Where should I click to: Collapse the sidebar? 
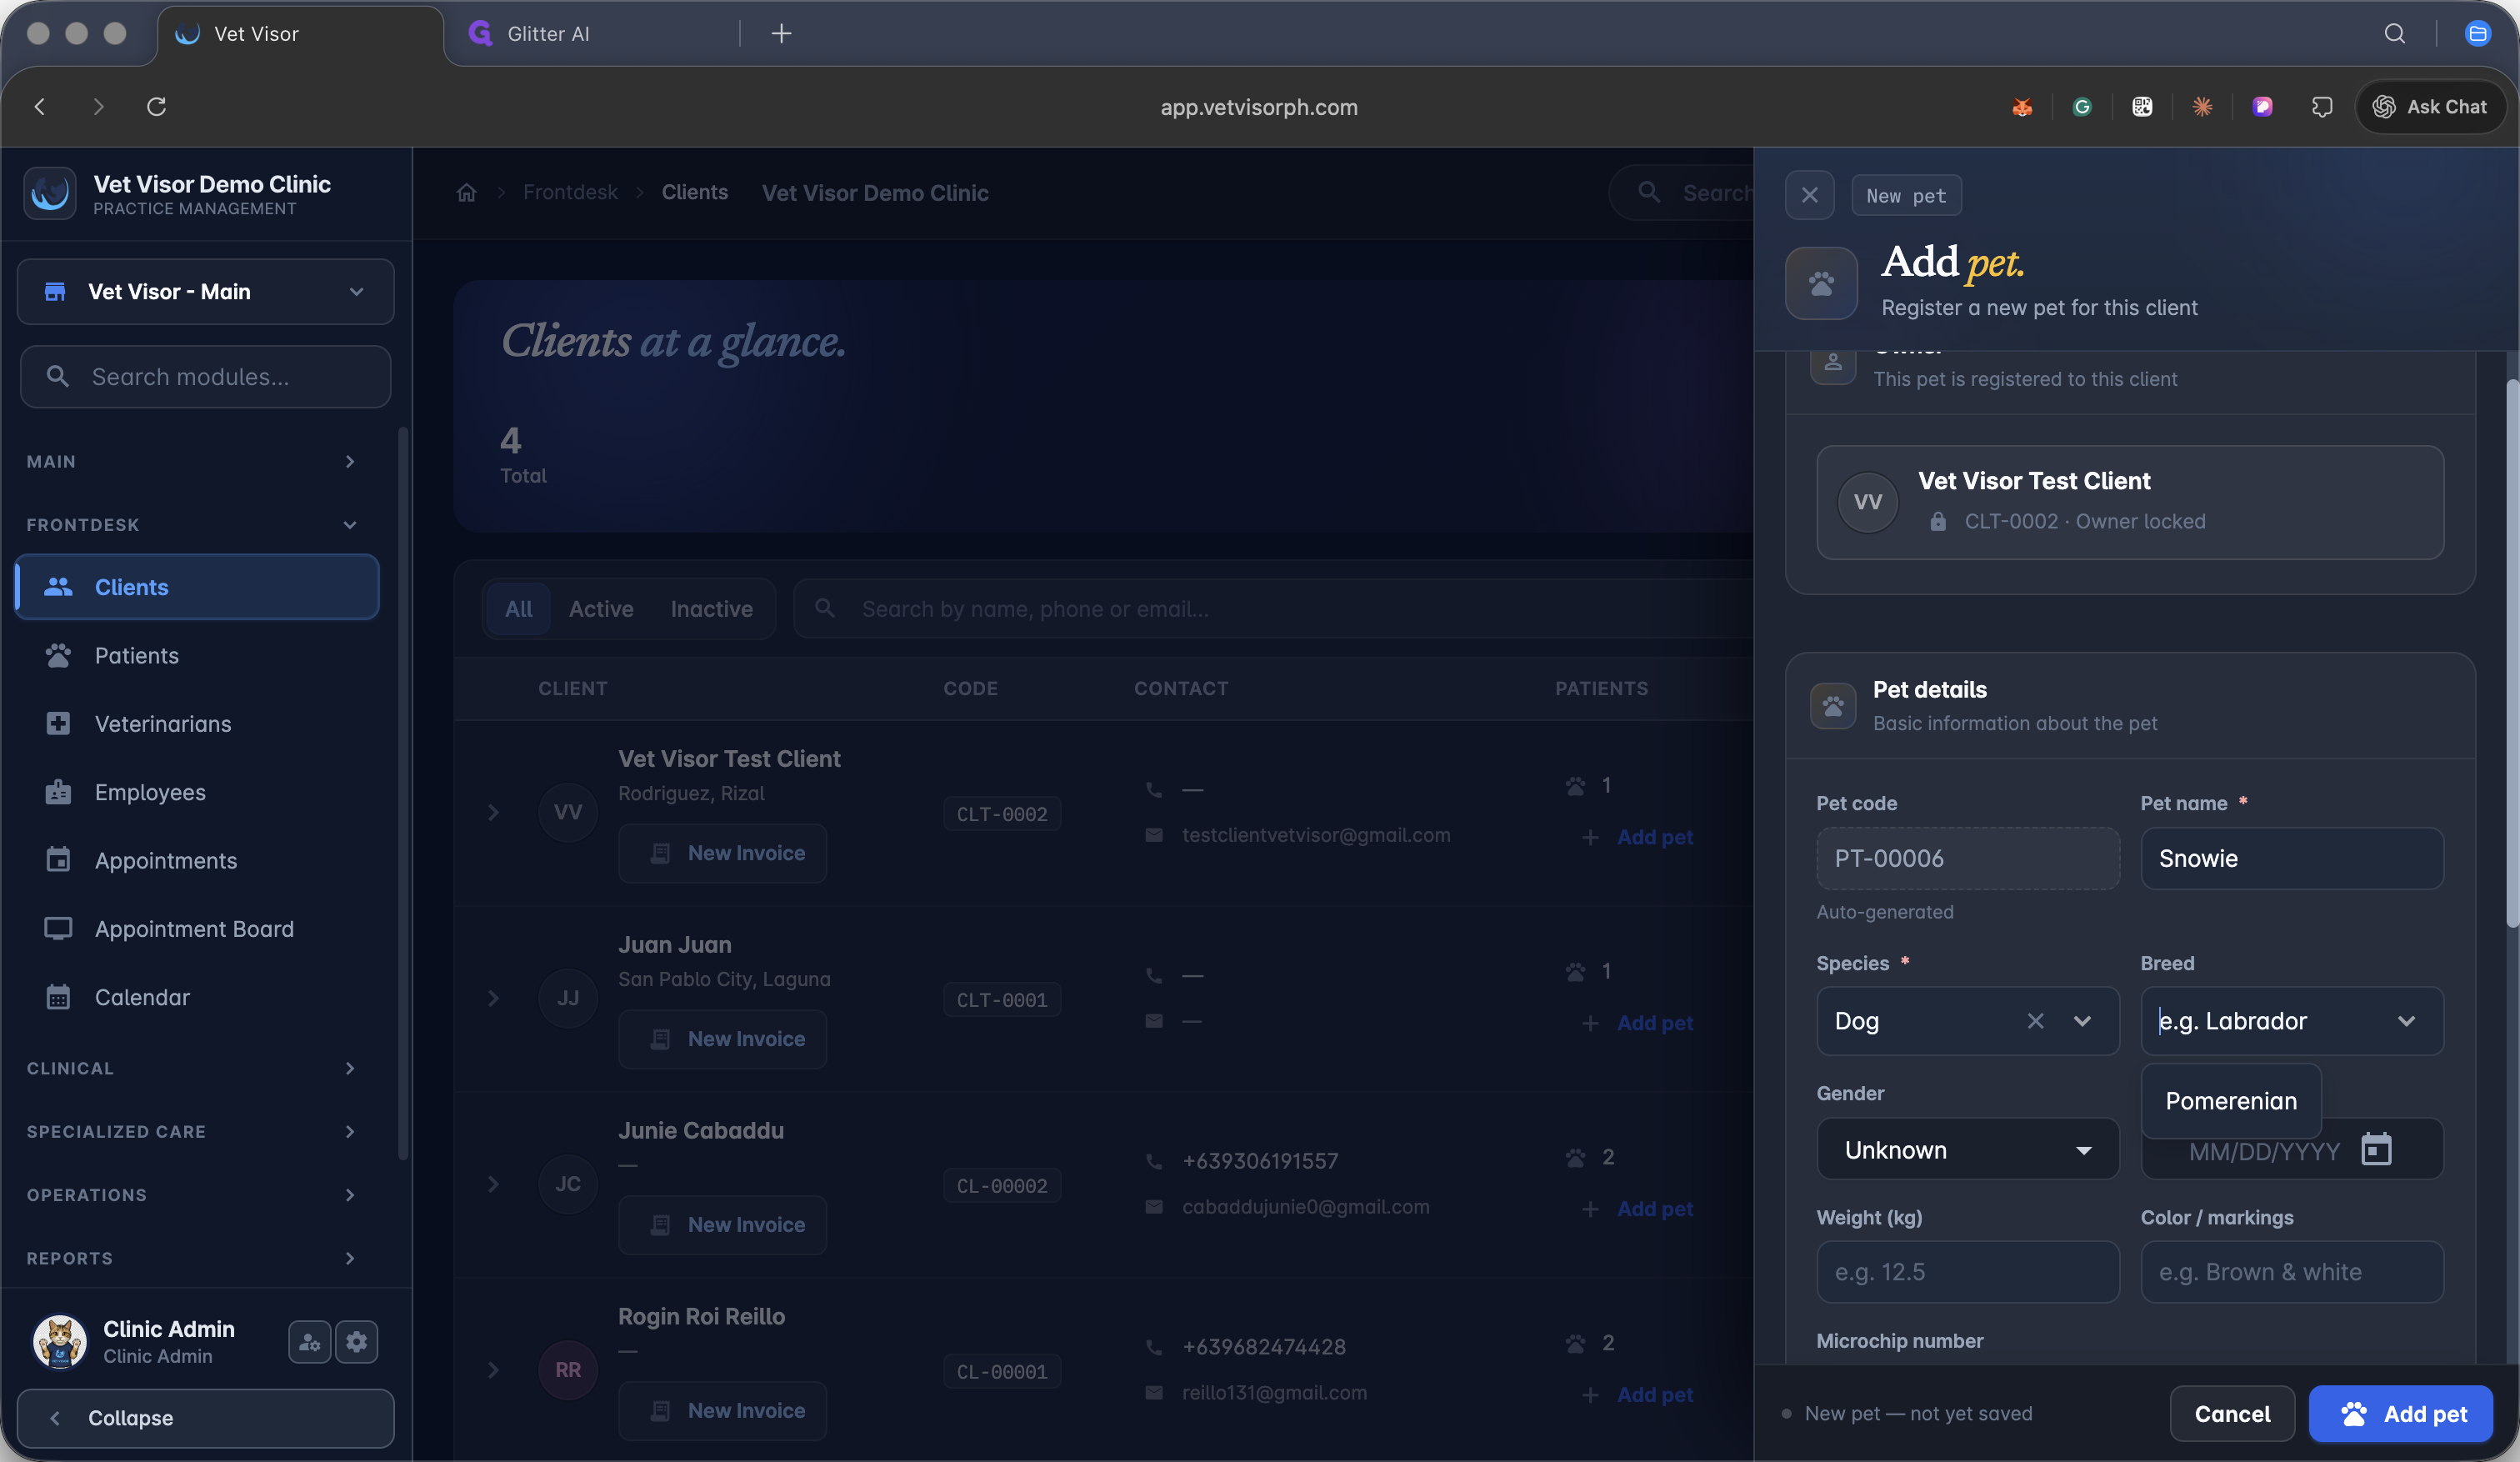(206, 1418)
